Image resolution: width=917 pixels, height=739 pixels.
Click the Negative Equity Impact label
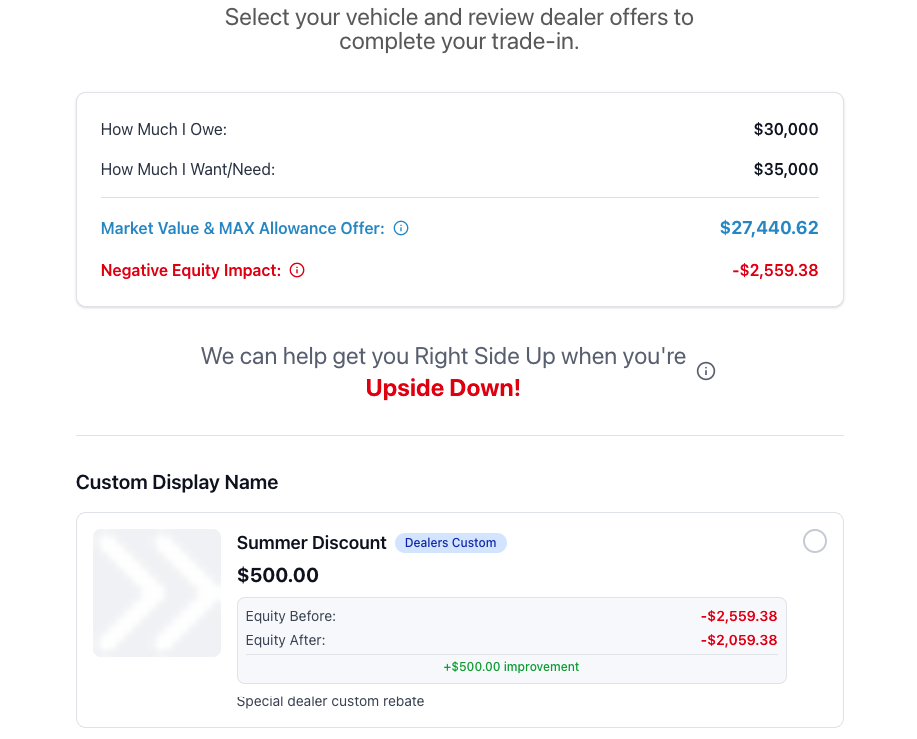click(190, 270)
